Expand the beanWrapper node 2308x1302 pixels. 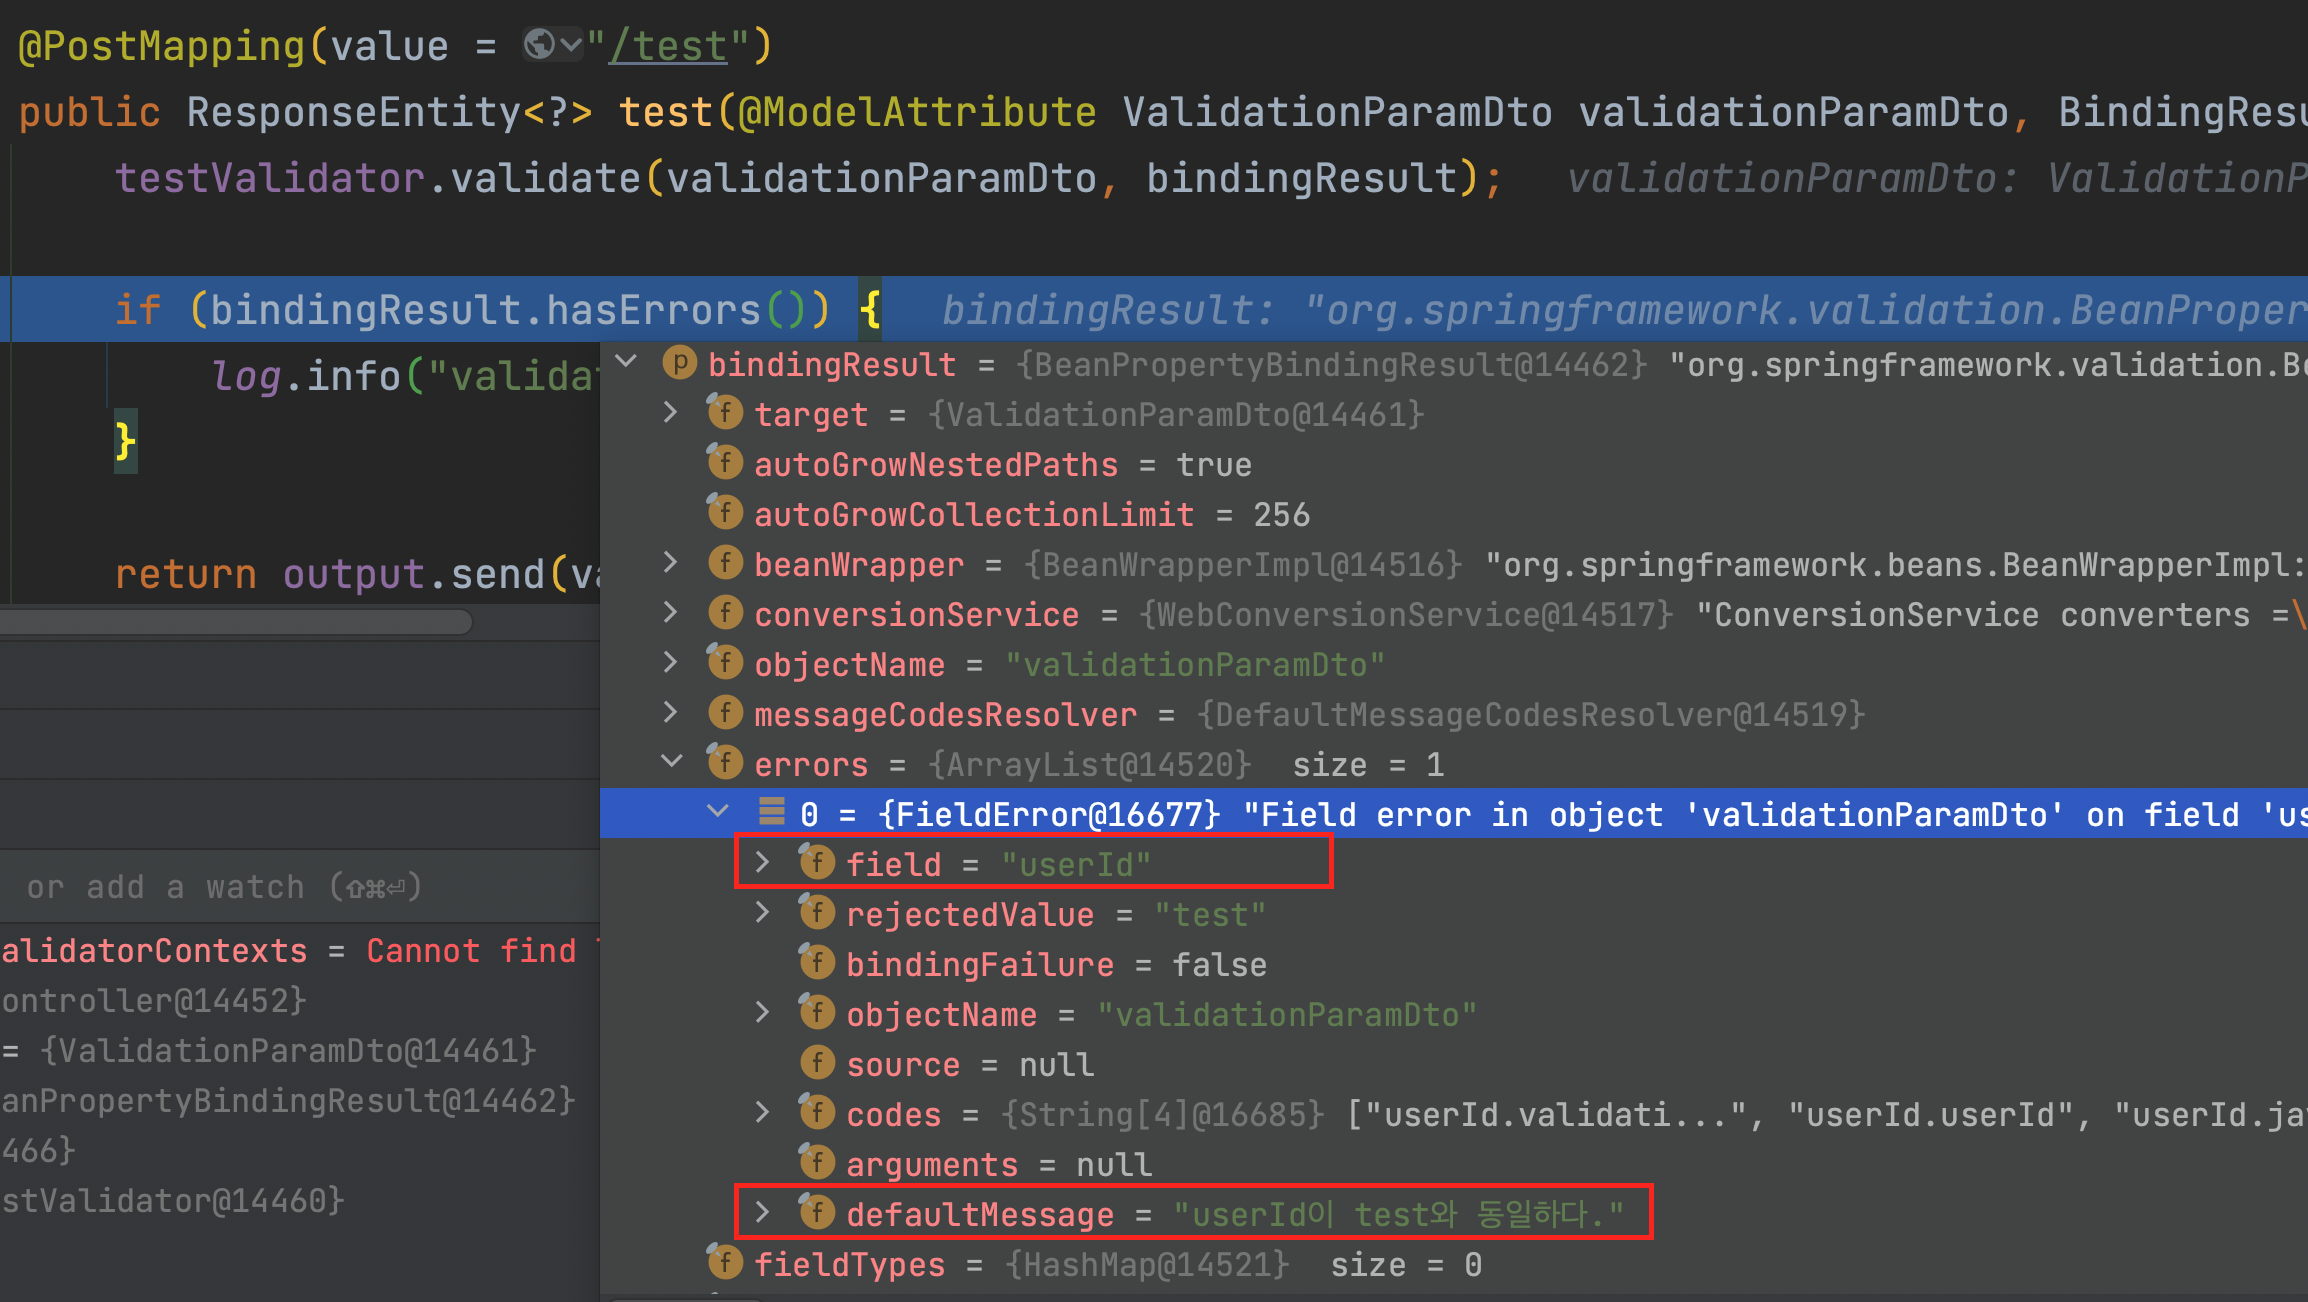671,562
